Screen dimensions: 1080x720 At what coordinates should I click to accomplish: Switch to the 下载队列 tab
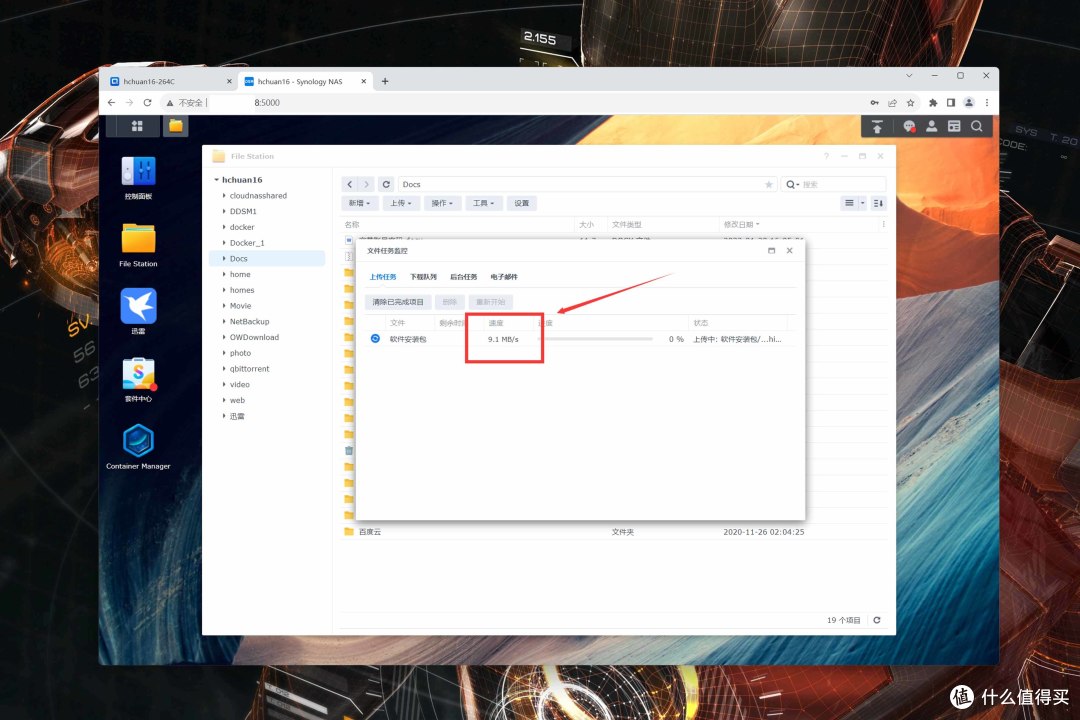pyautogui.click(x=423, y=277)
